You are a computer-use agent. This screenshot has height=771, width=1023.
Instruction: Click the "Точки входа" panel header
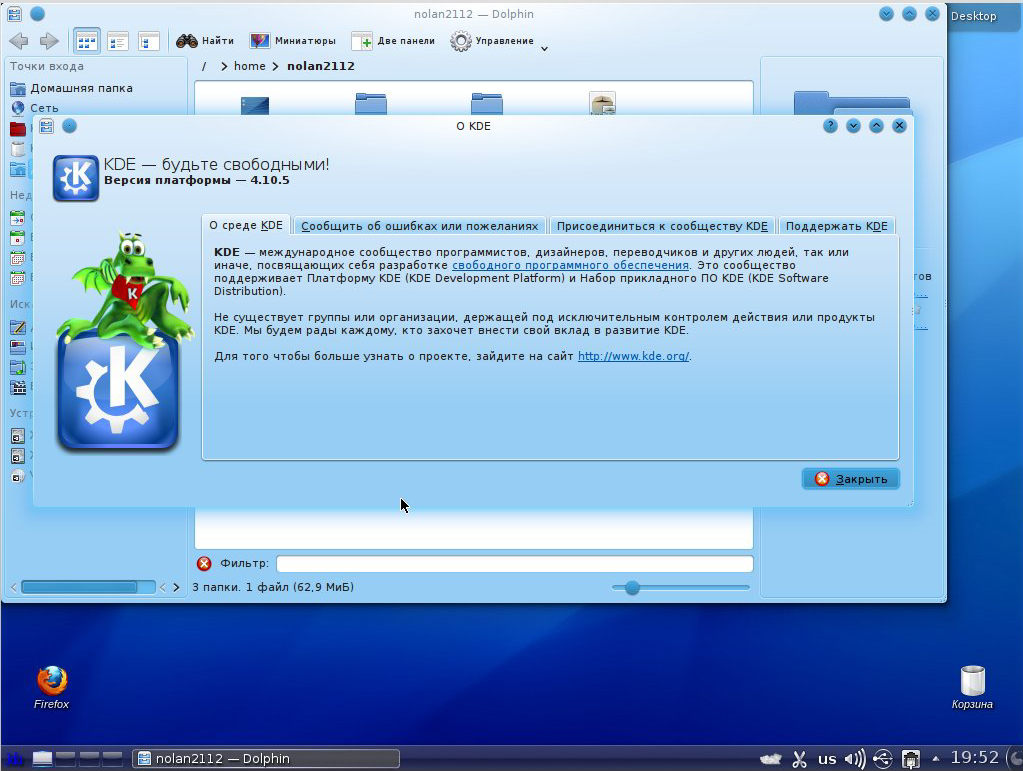(47, 66)
